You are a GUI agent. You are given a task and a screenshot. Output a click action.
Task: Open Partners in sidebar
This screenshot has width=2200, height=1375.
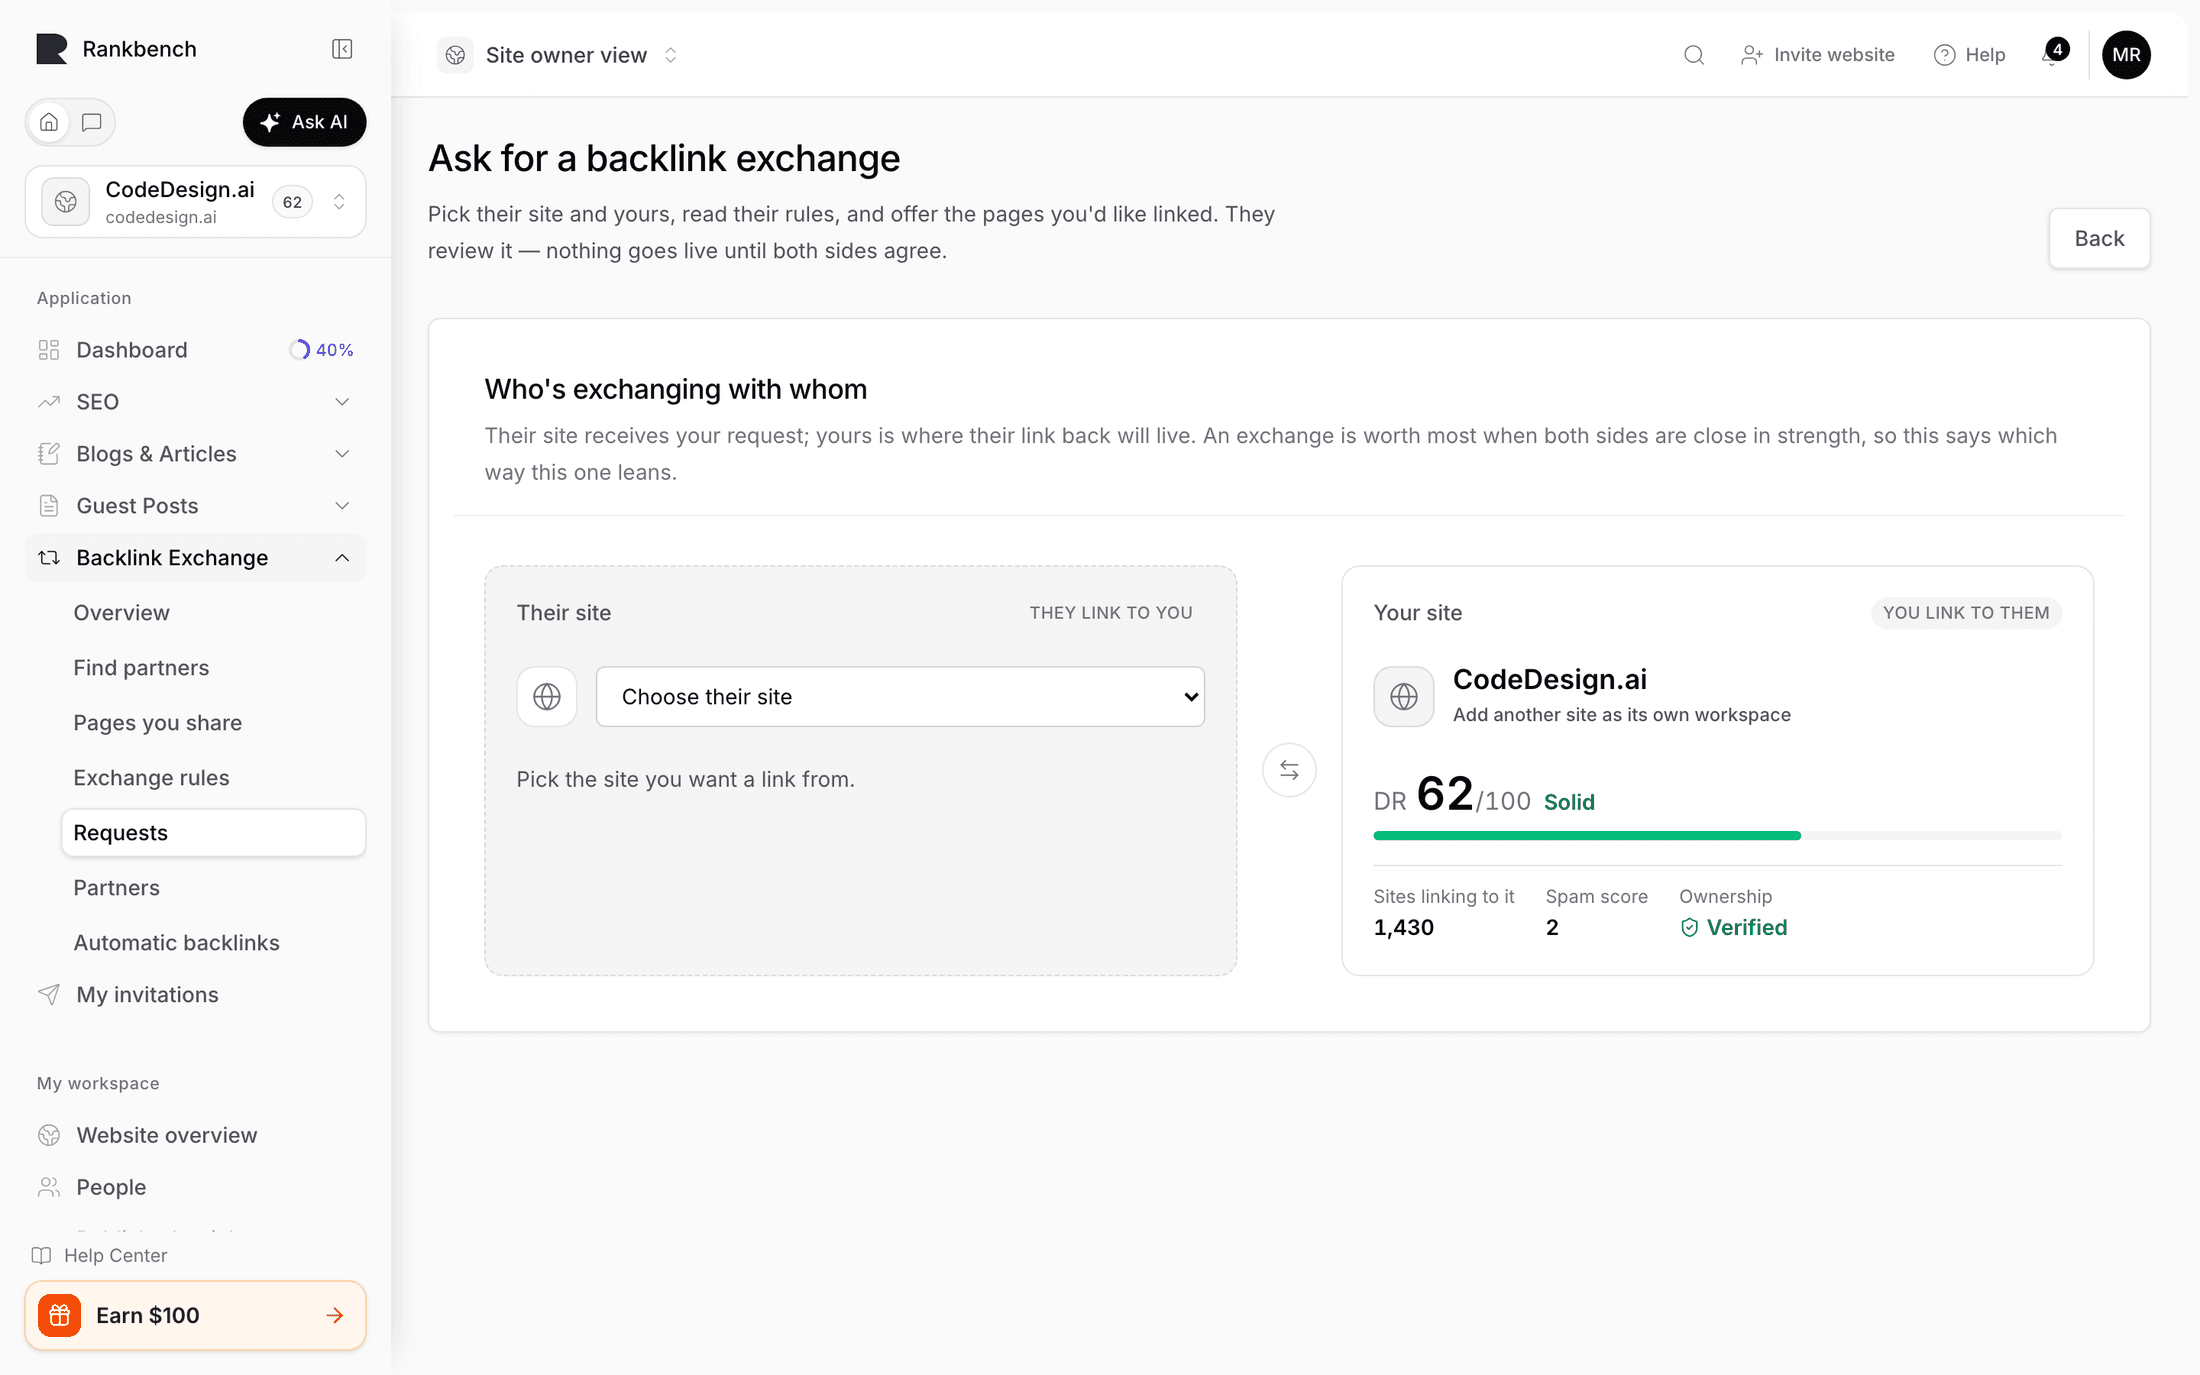tap(213, 888)
